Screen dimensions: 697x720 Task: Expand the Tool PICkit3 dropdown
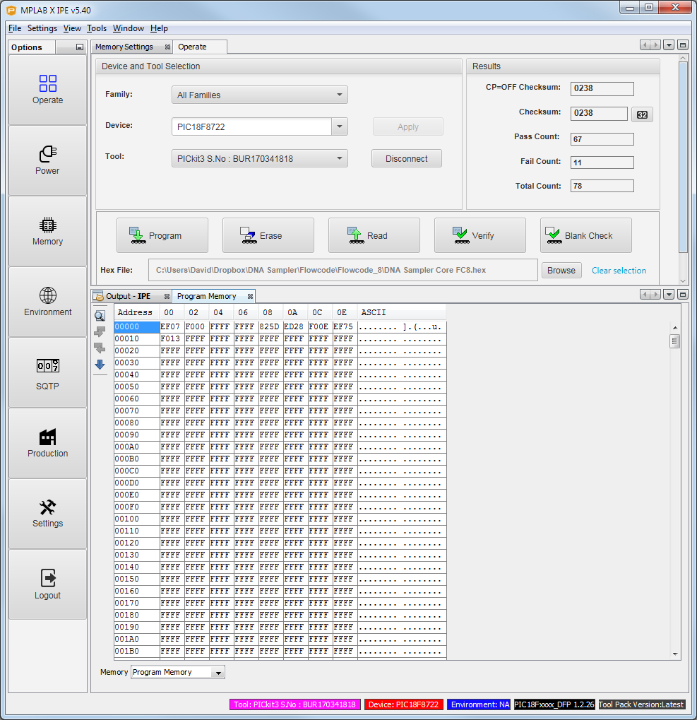click(259, 158)
